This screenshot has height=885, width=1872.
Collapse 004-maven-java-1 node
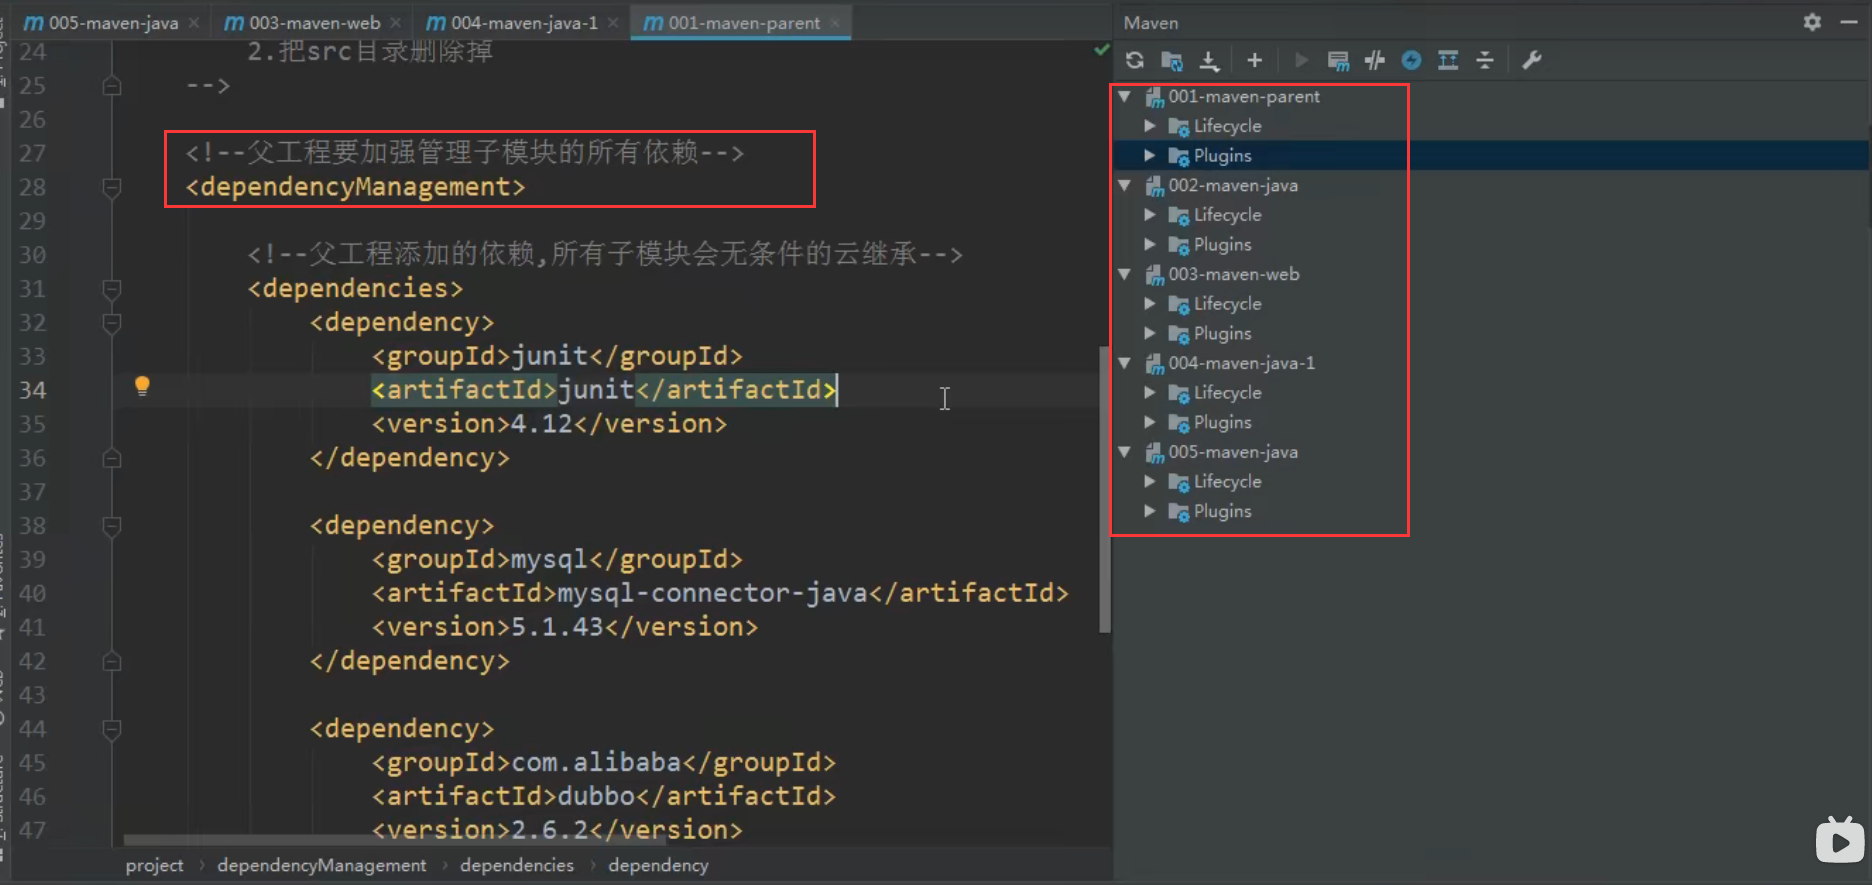1125,363
